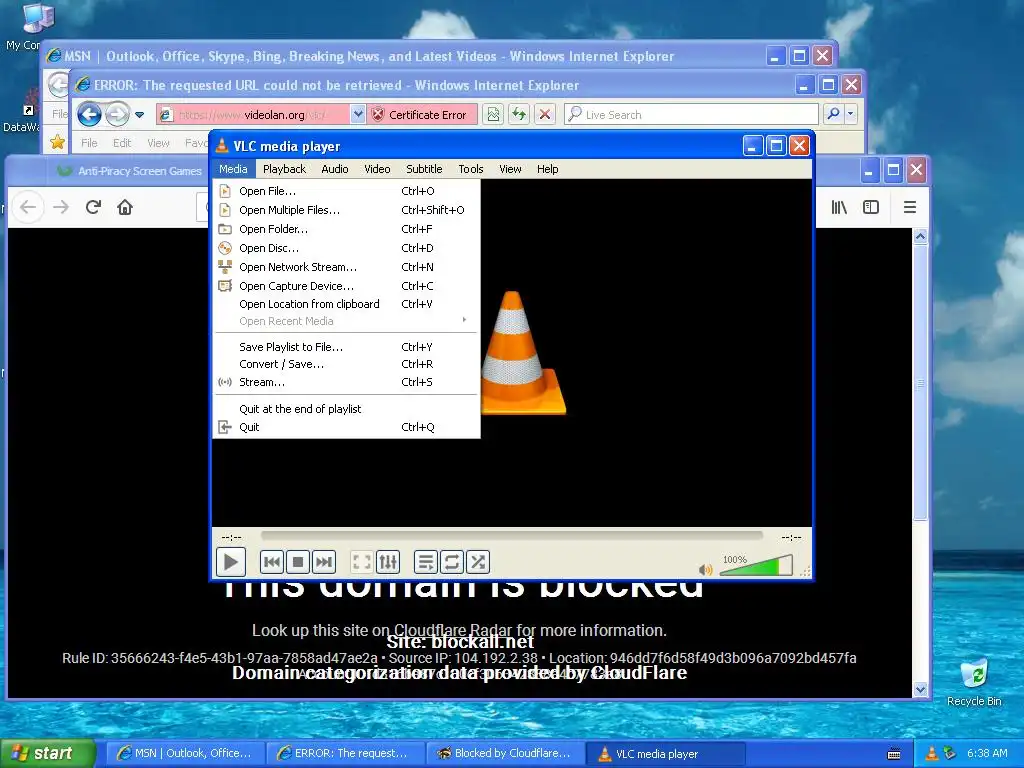Open the VLC Audio menu
The image size is (1024, 768).
click(x=334, y=168)
